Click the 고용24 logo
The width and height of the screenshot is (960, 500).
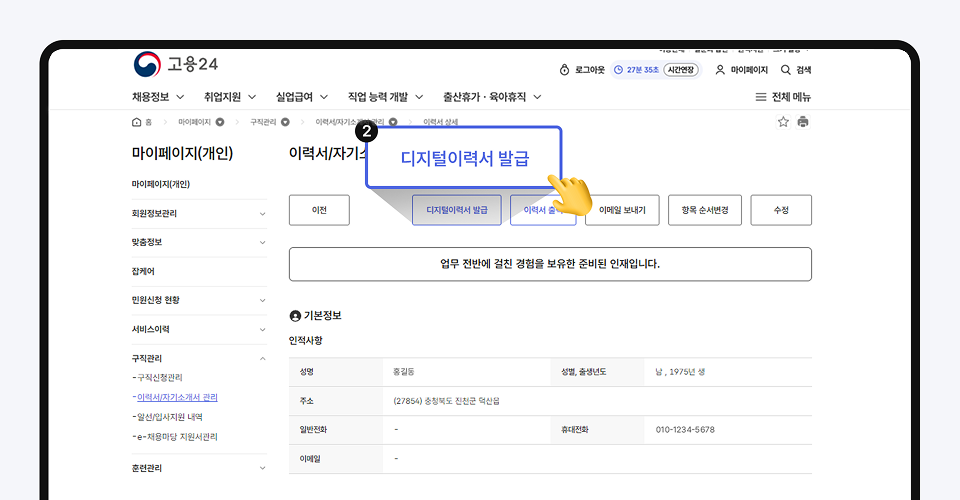[175, 64]
